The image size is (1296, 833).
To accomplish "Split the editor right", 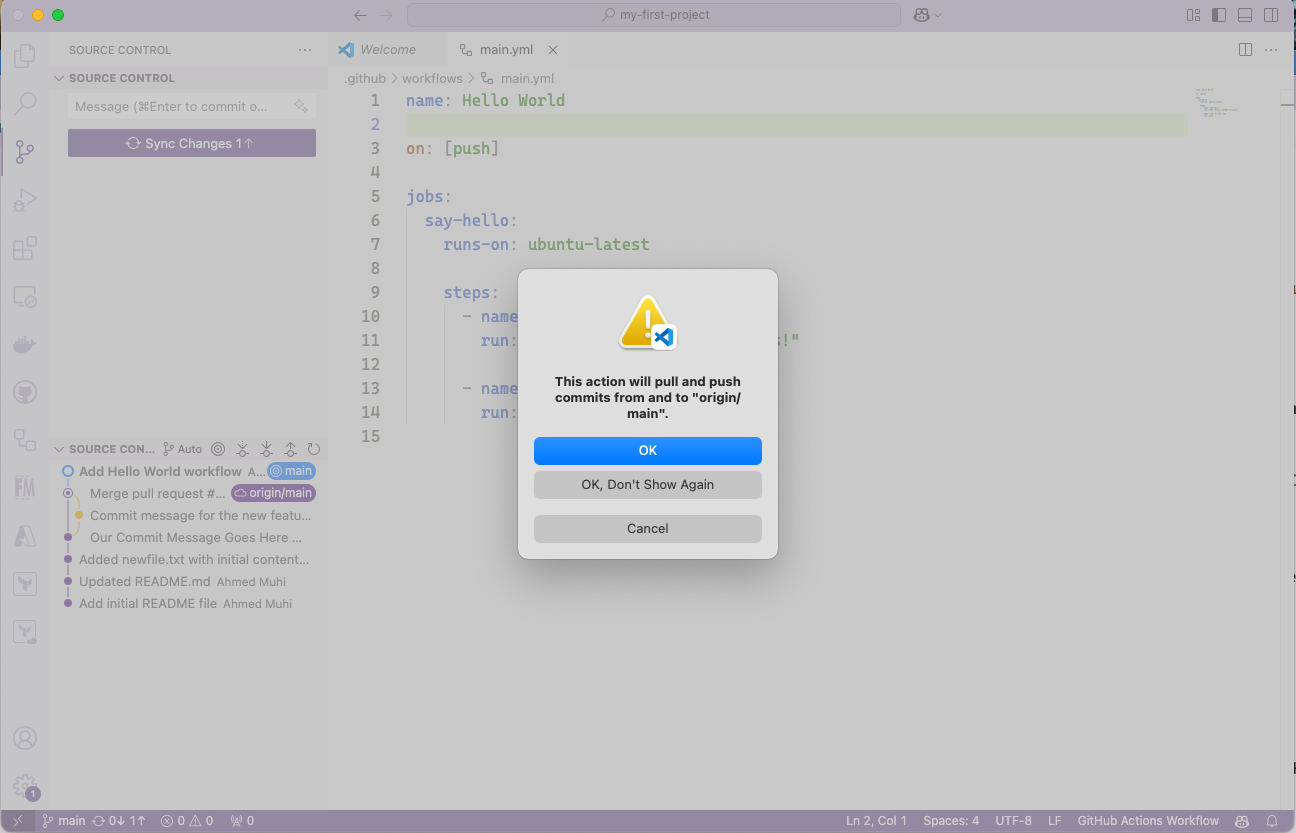I will 1245,50.
